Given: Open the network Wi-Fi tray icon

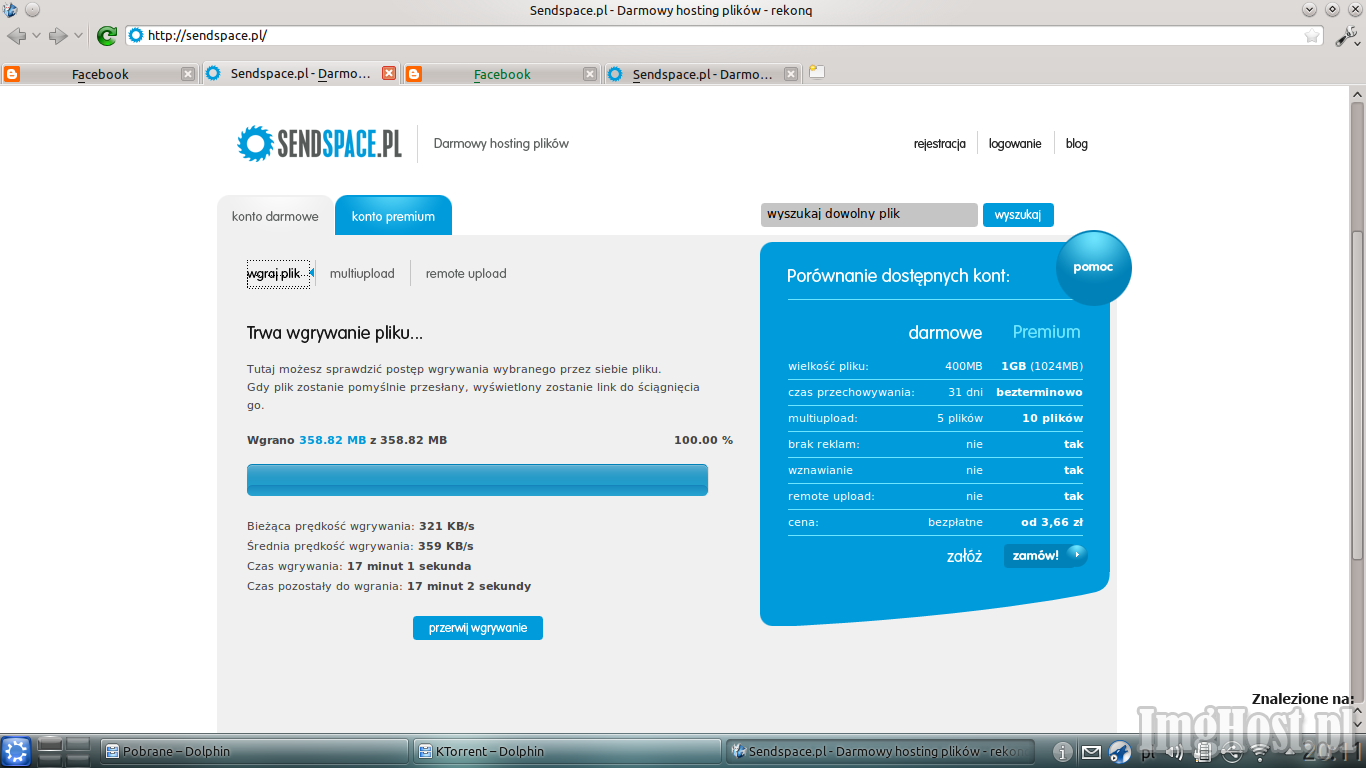Looking at the screenshot, I should click(x=1260, y=752).
